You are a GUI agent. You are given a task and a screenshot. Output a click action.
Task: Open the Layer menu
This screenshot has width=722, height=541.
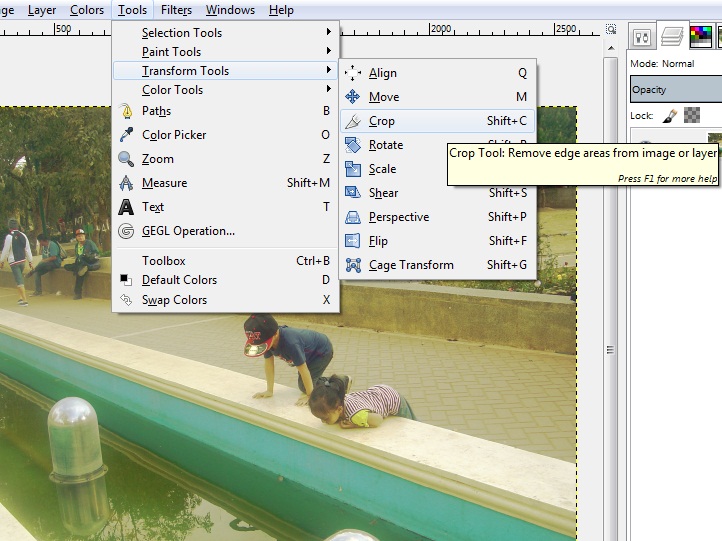coord(42,10)
